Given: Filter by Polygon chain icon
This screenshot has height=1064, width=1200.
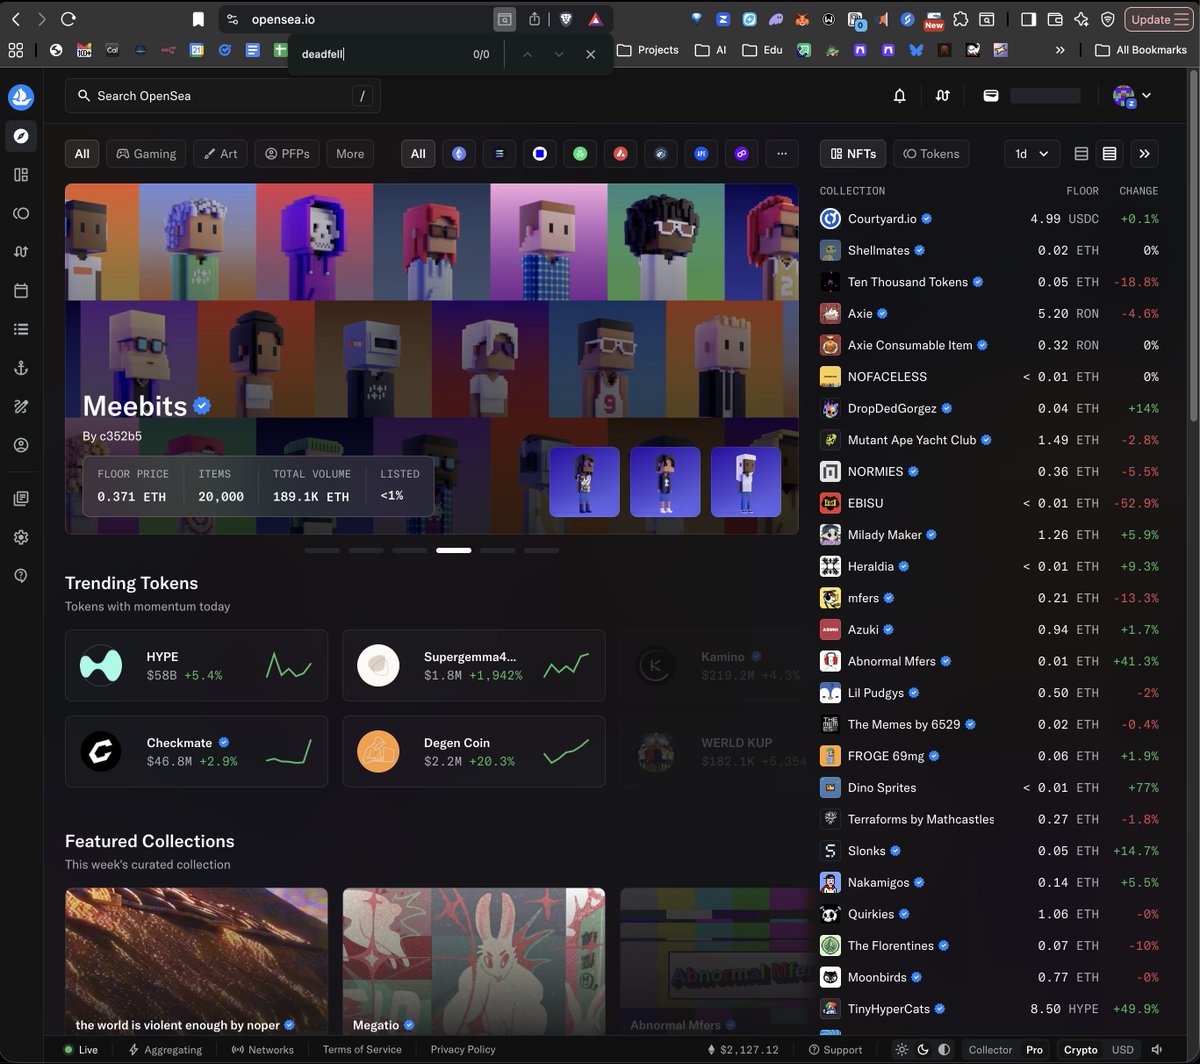Looking at the screenshot, I should point(741,154).
